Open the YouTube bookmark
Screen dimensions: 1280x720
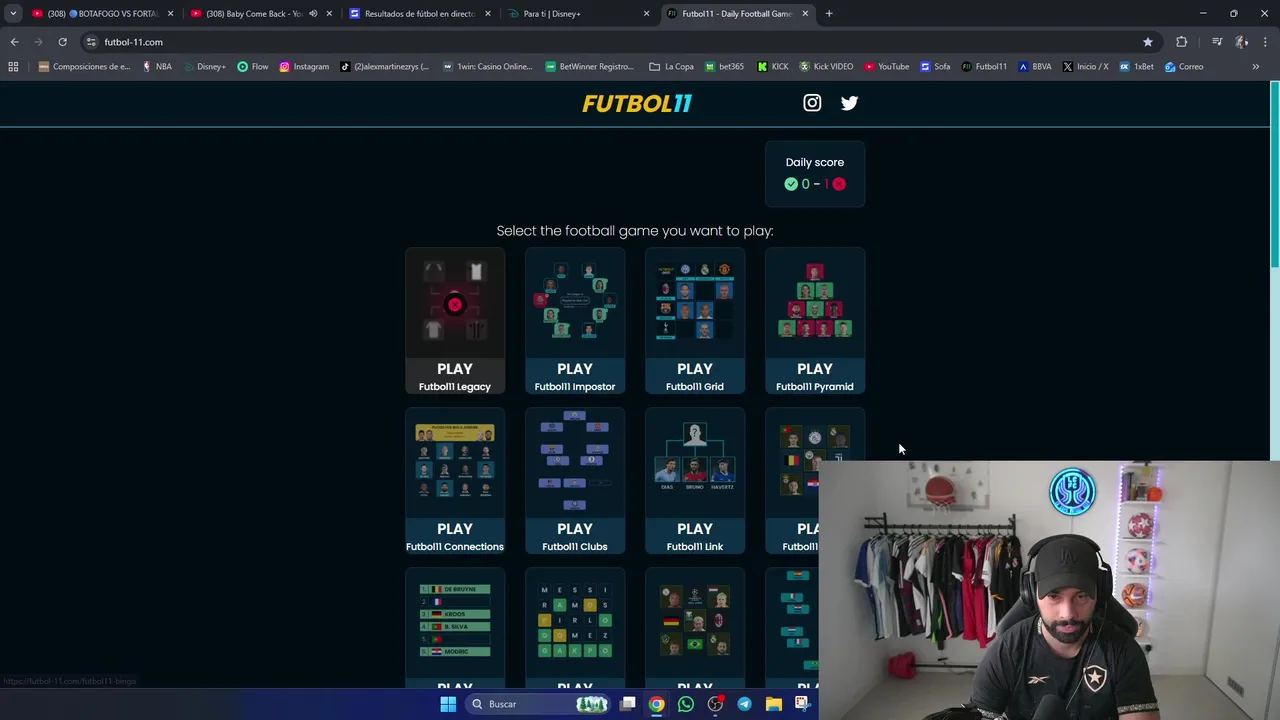coord(887,67)
